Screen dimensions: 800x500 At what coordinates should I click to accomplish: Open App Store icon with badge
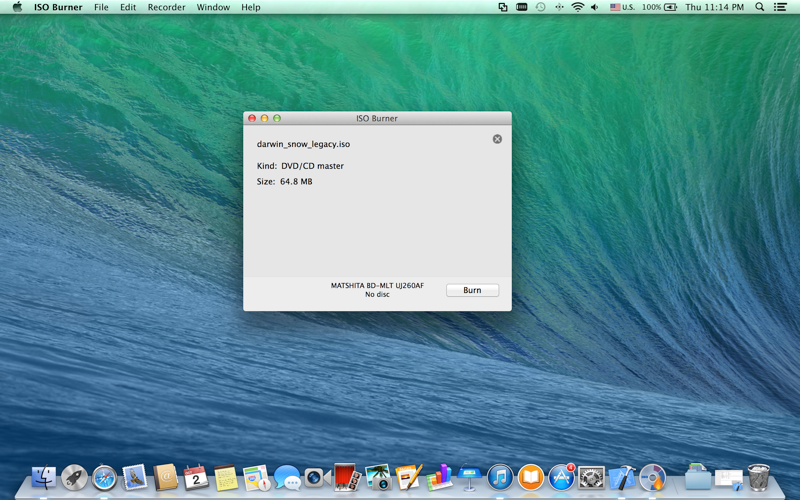561,478
